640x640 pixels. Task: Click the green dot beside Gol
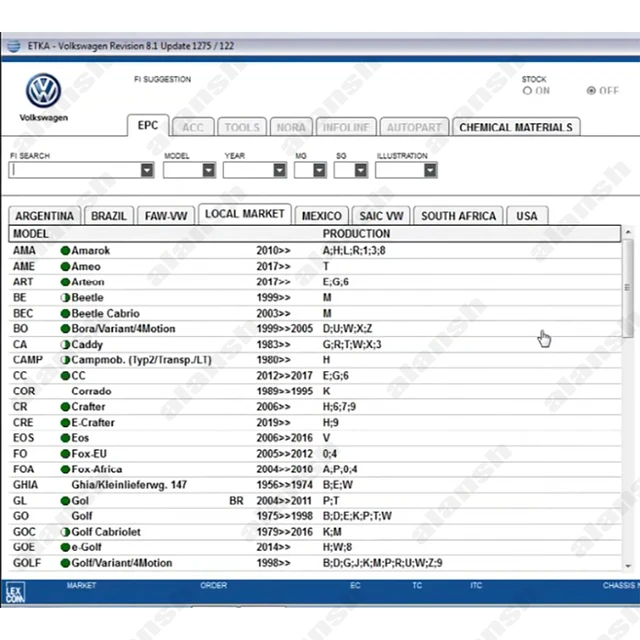pyautogui.click(x=65, y=501)
